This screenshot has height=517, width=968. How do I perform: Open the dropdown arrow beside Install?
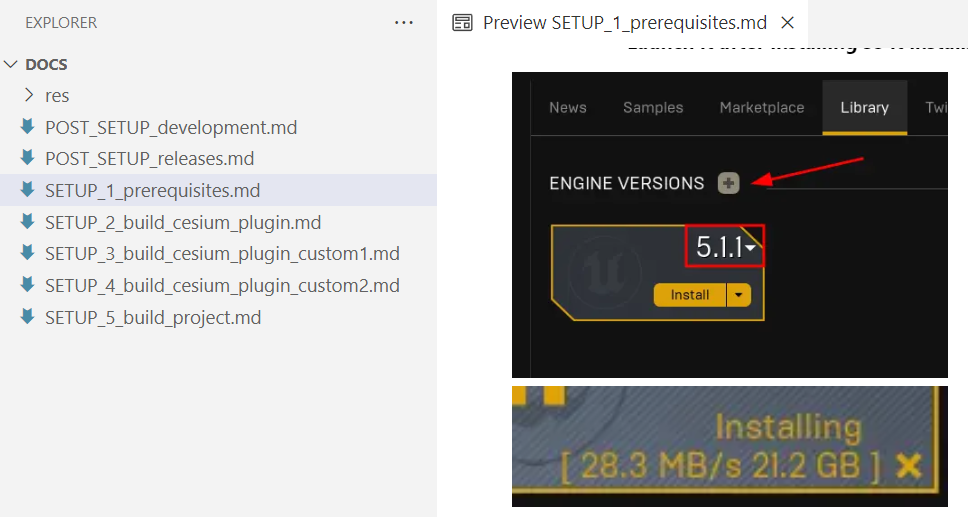(738, 295)
